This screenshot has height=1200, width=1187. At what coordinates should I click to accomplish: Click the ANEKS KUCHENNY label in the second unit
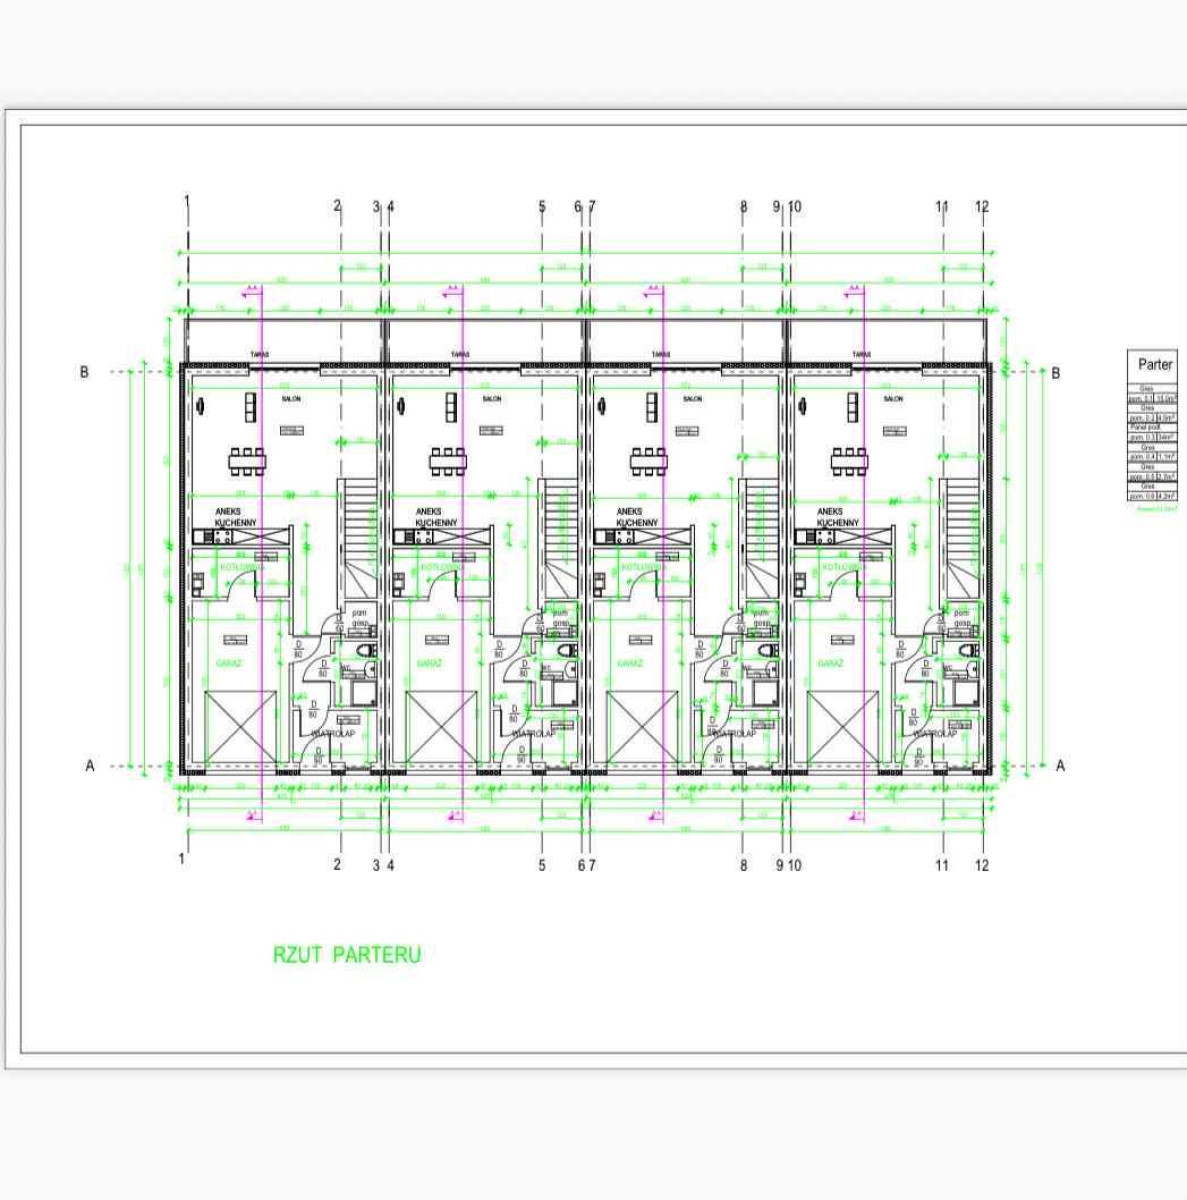pos(436,517)
